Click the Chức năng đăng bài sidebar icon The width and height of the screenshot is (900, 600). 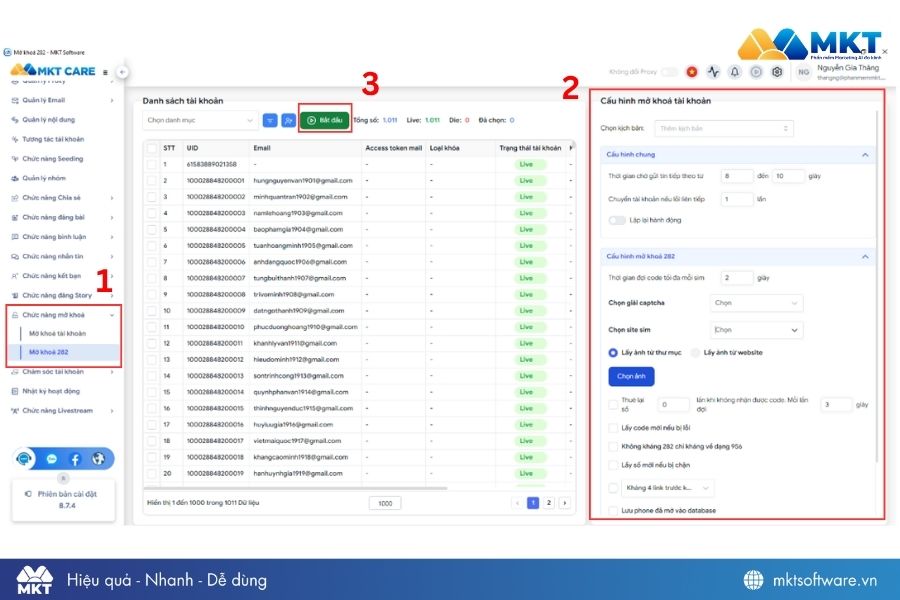coord(15,217)
